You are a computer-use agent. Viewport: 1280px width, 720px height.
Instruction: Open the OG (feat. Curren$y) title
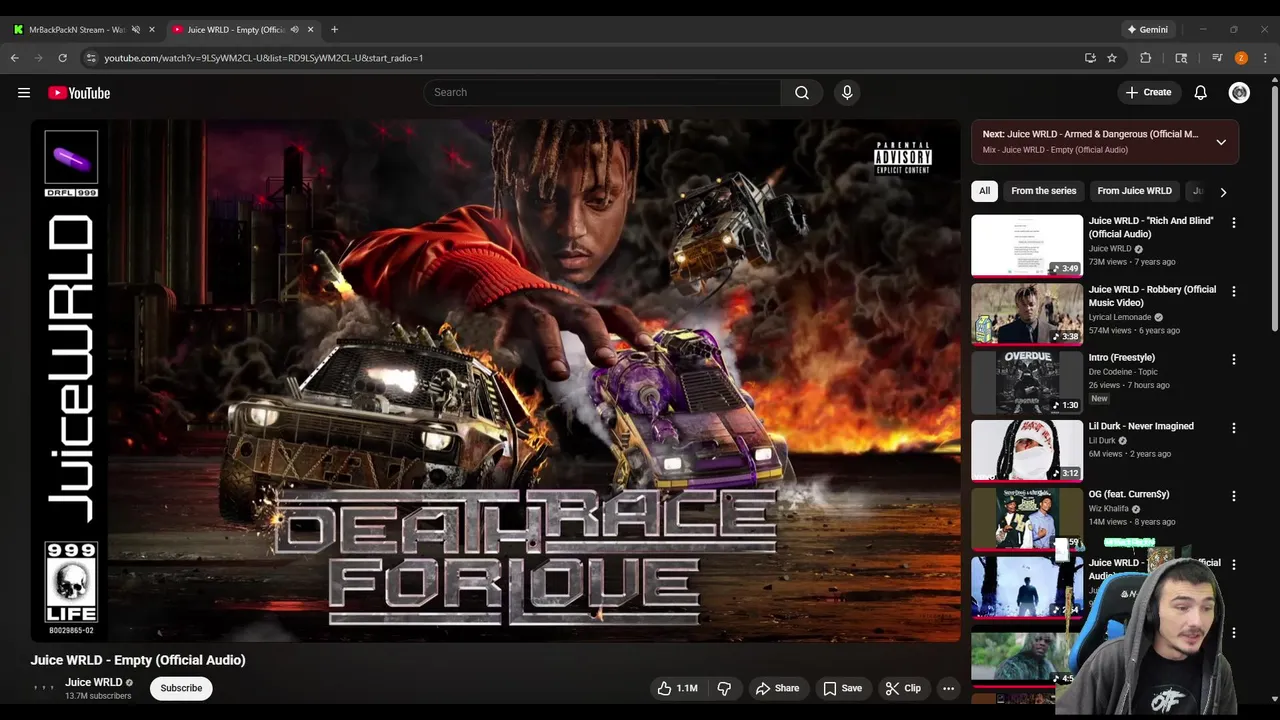[x=1129, y=494]
